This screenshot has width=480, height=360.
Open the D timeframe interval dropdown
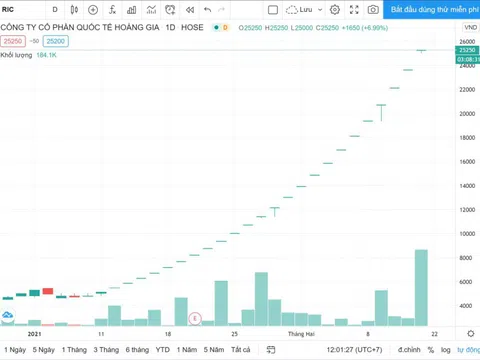point(55,10)
